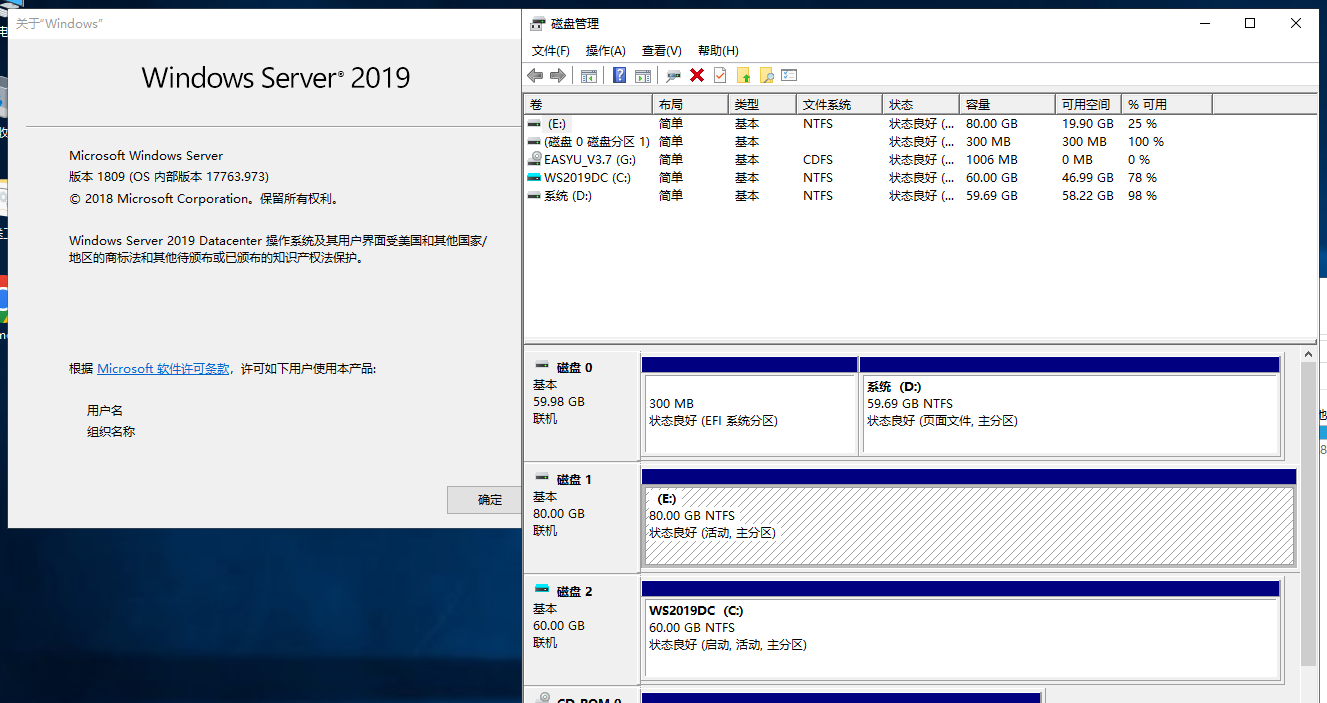The height and width of the screenshot is (703, 1327).
Task: Click the disk connect/rescan toolbar icon
Action: 674,76
